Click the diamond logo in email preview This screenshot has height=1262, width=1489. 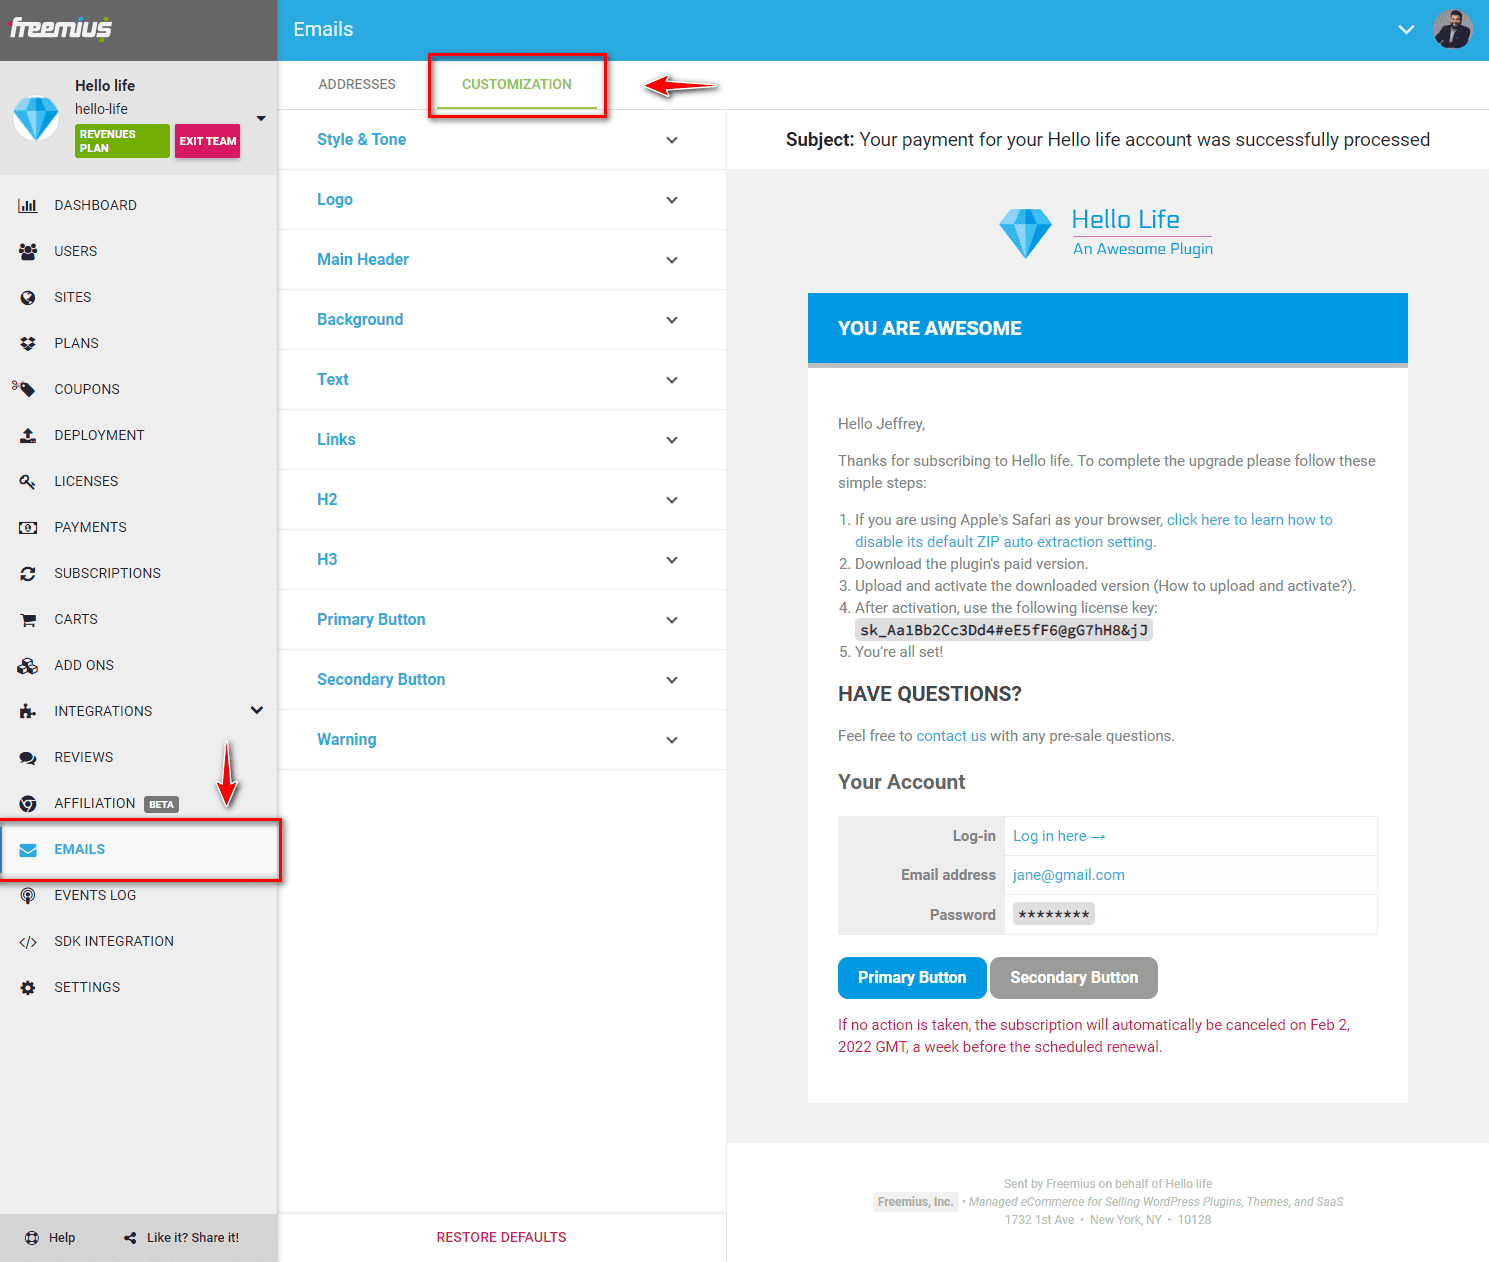[1025, 233]
